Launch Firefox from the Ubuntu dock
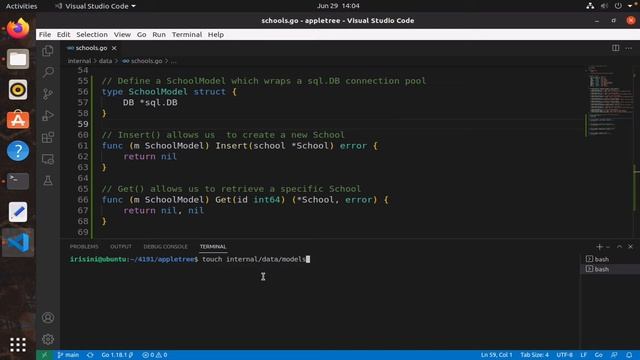Viewport: 640px width, 360px height. [x=18, y=29]
